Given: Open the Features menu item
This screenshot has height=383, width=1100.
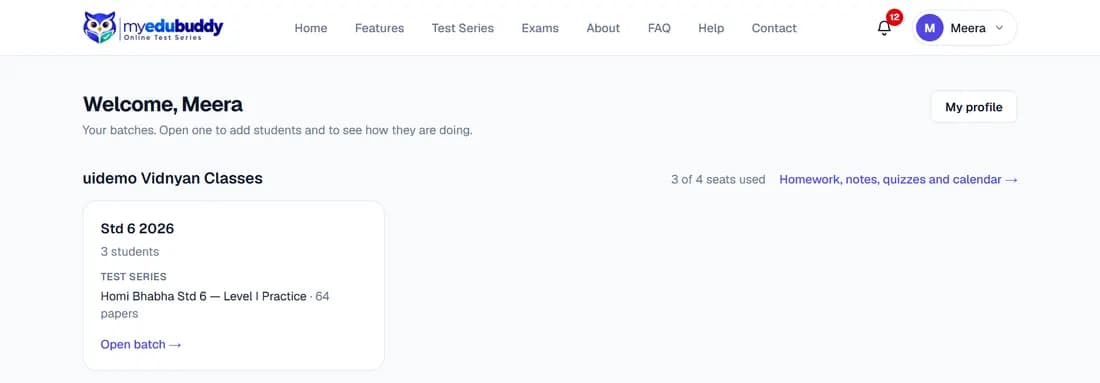Looking at the screenshot, I should [x=380, y=28].
